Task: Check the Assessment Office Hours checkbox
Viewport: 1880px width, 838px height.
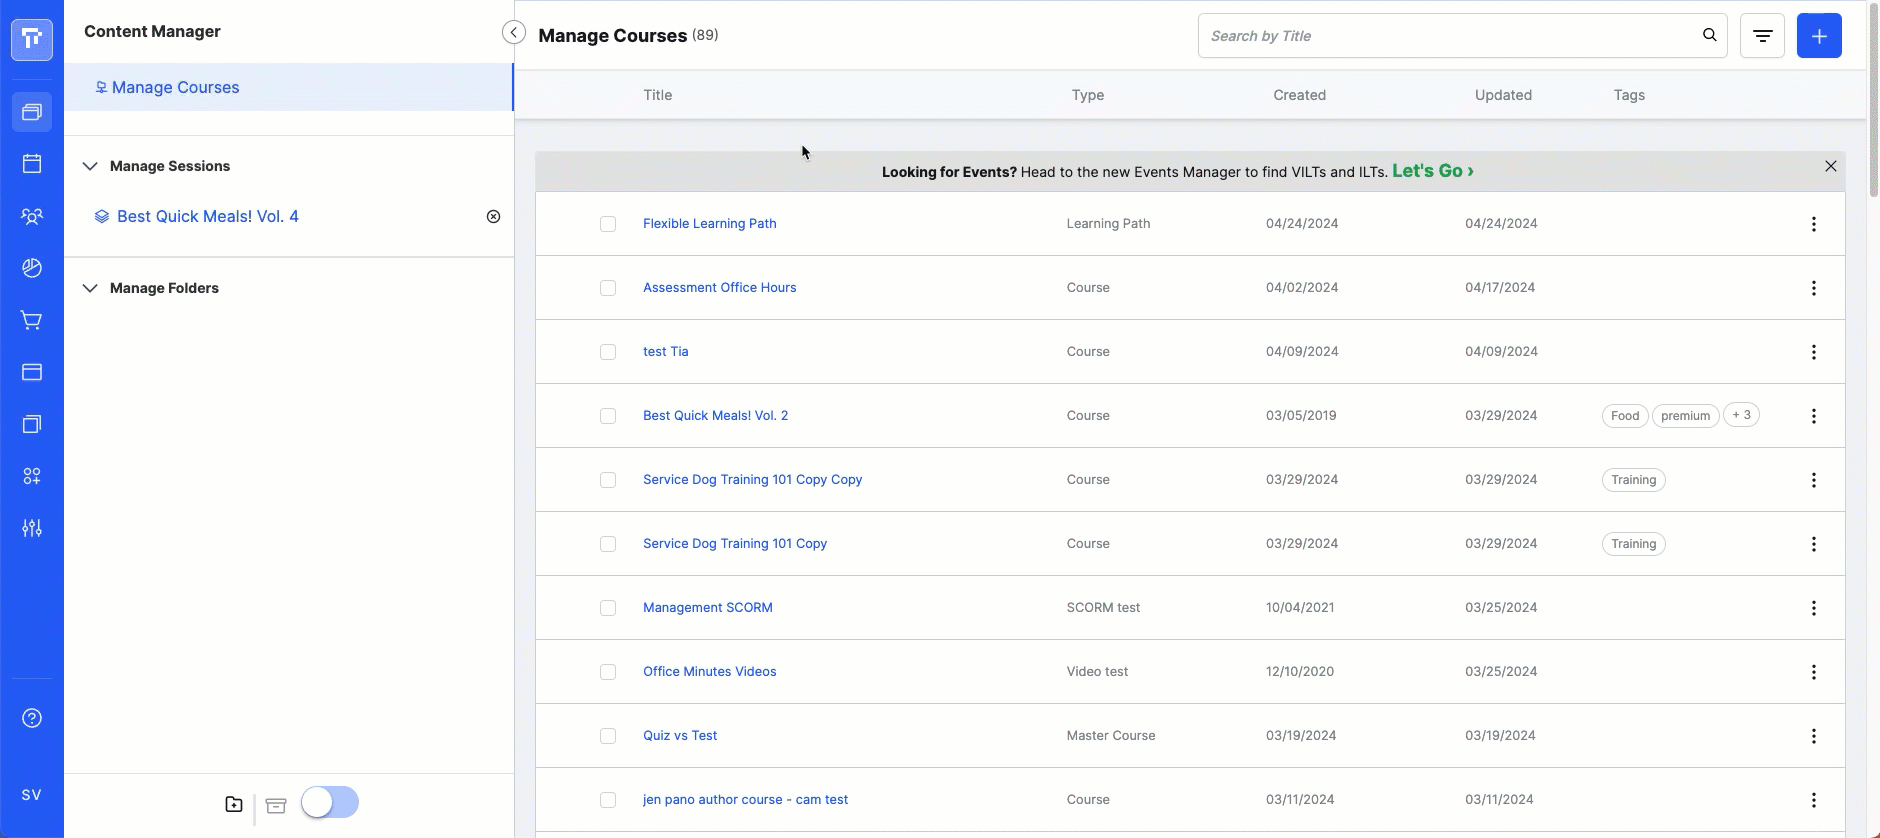Action: pyautogui.click(x=608, y=288)
